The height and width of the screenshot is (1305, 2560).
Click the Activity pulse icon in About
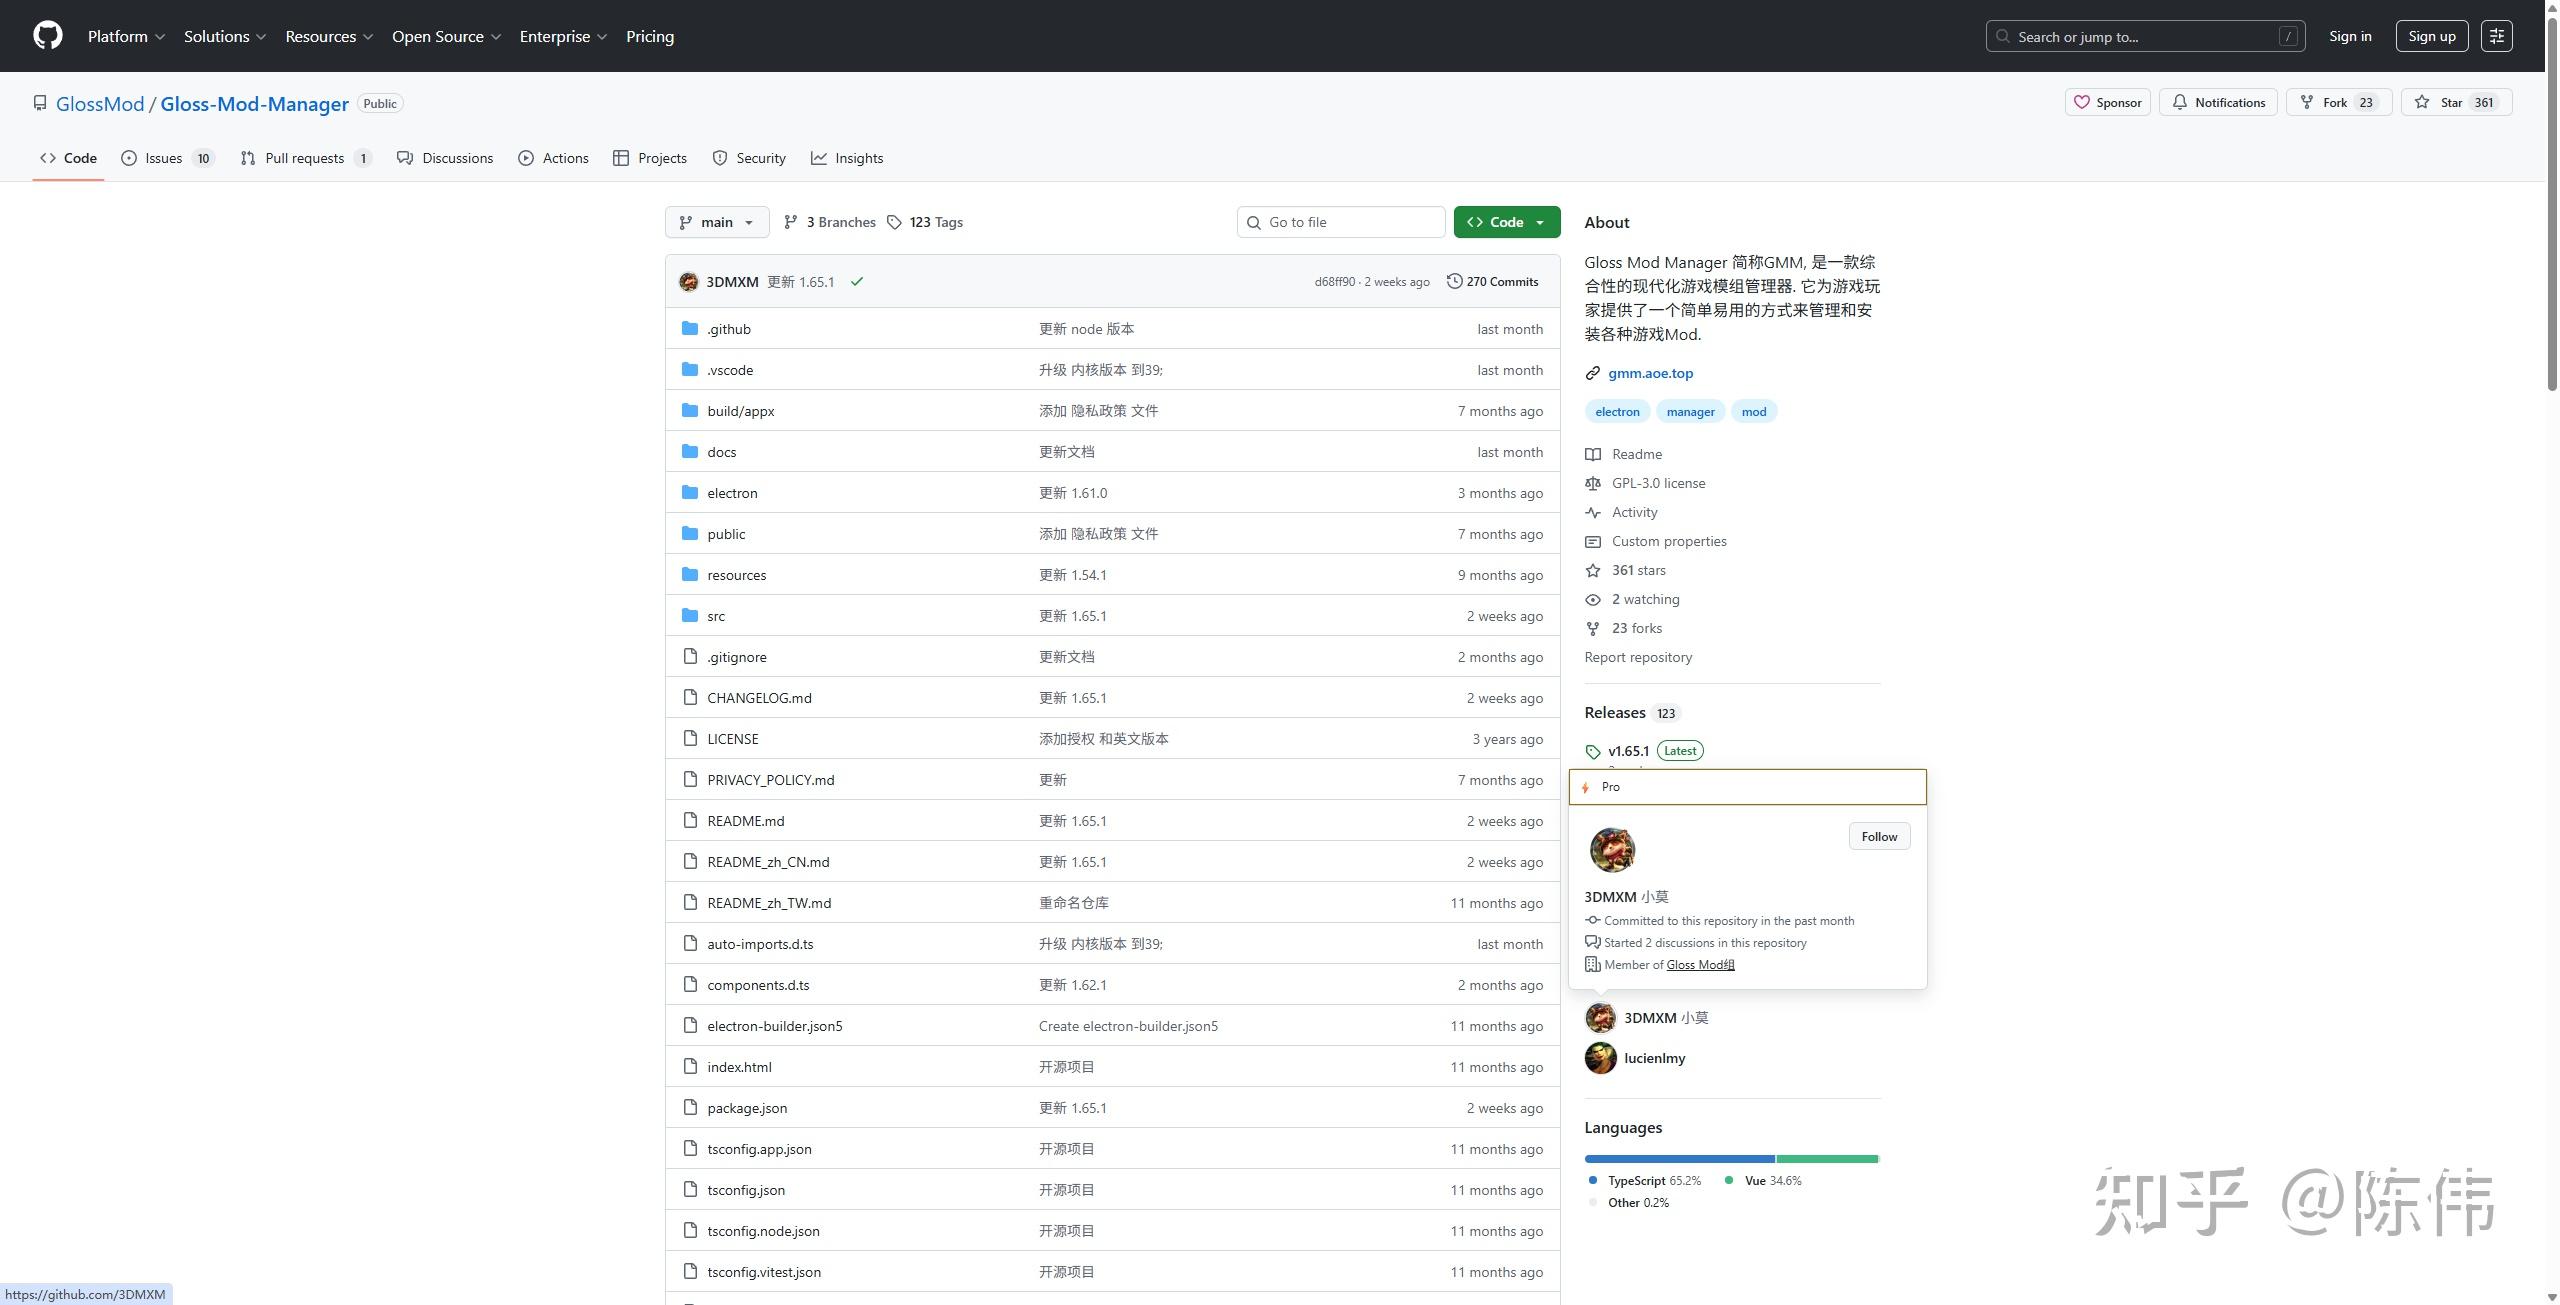1593,512
